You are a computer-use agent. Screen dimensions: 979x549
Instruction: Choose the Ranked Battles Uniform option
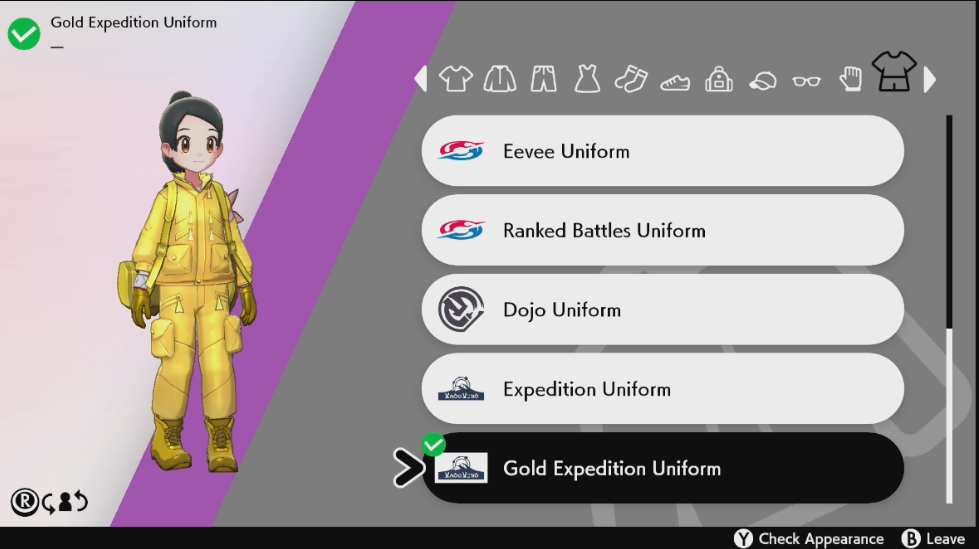pyautogui.click(x=662, y=230)
